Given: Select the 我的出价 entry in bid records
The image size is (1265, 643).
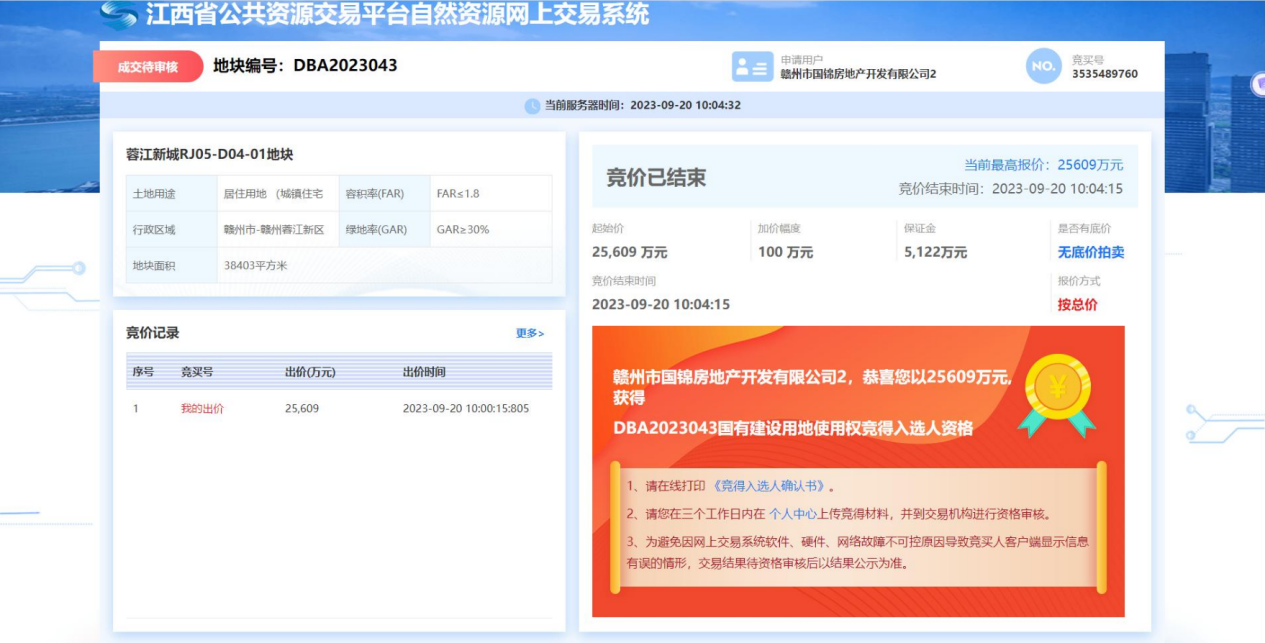Looking at the screenshot, I should pos(202,408).
